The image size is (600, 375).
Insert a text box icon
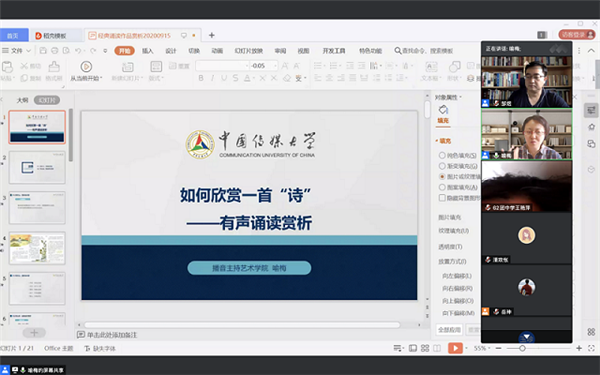pyautogui.click(x=431, y=67)
